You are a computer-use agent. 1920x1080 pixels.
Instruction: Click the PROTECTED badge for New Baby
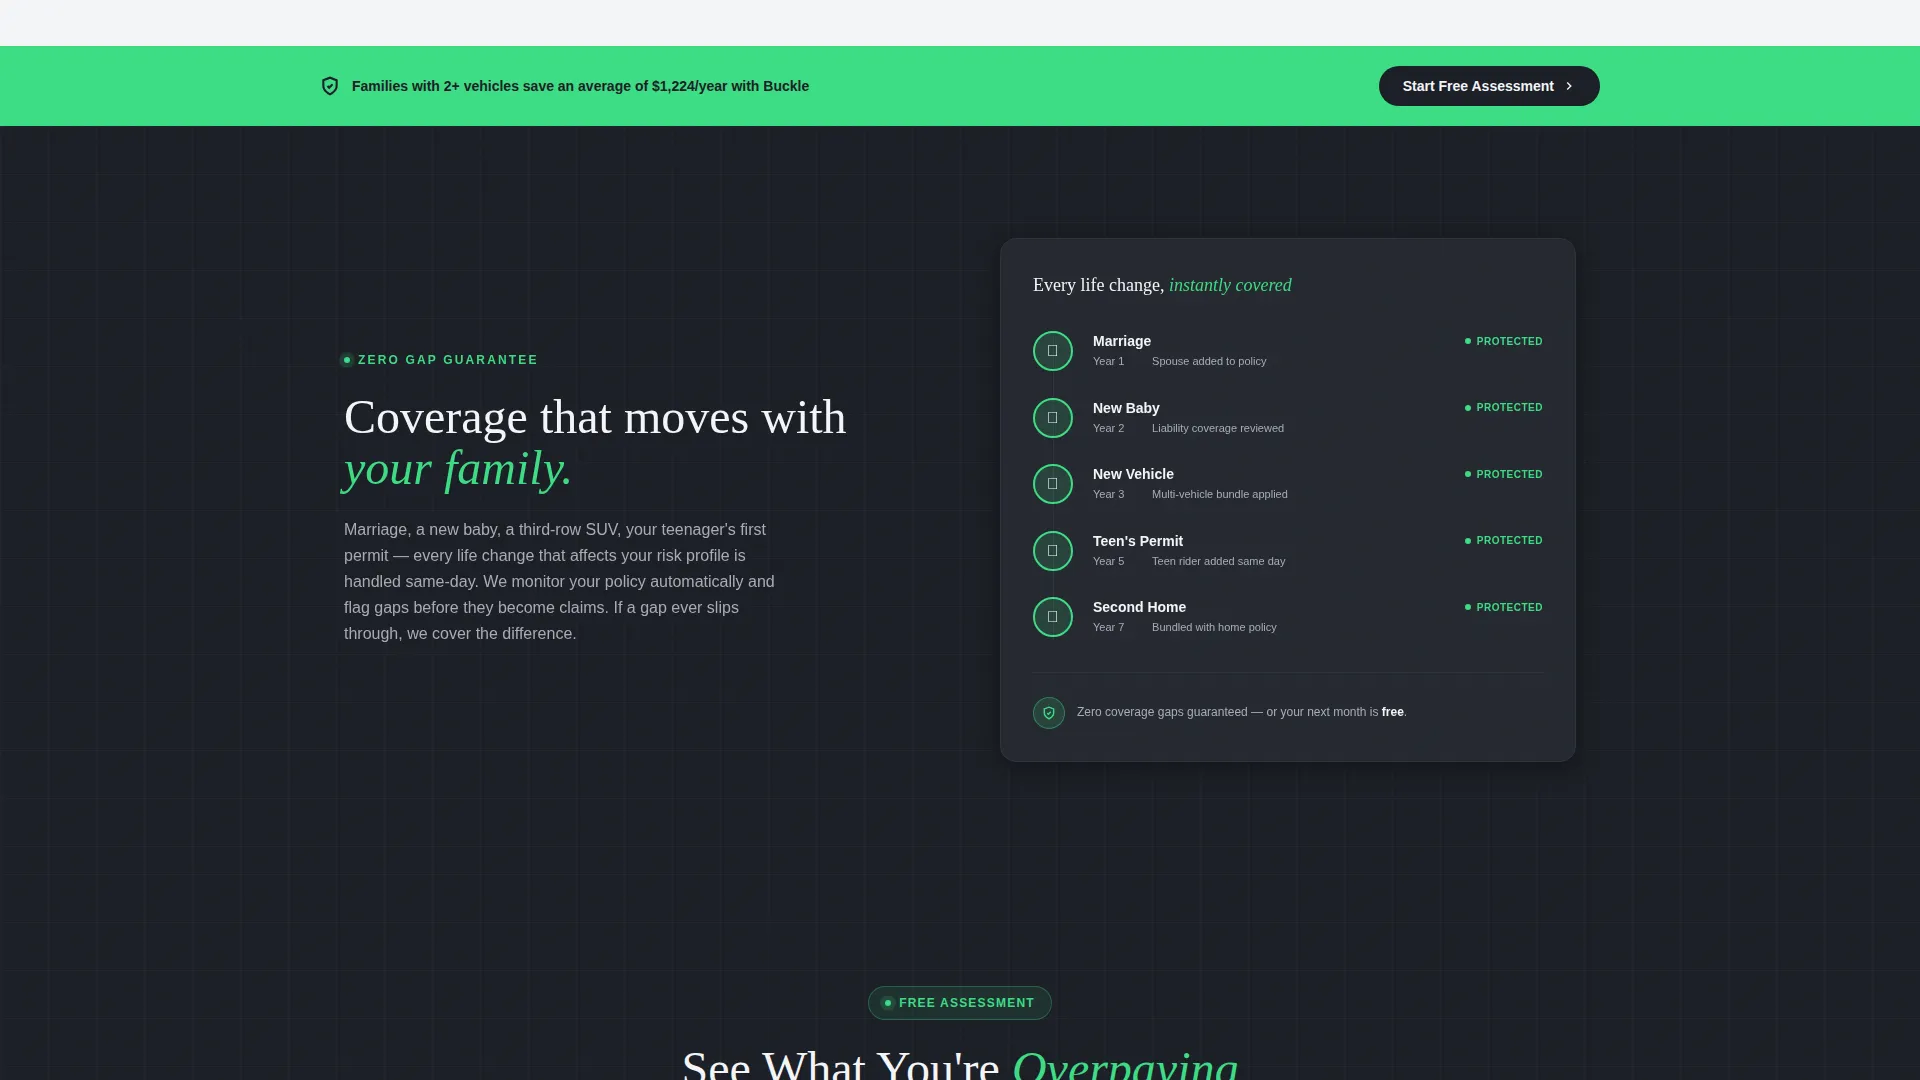tap(1504, 408)
